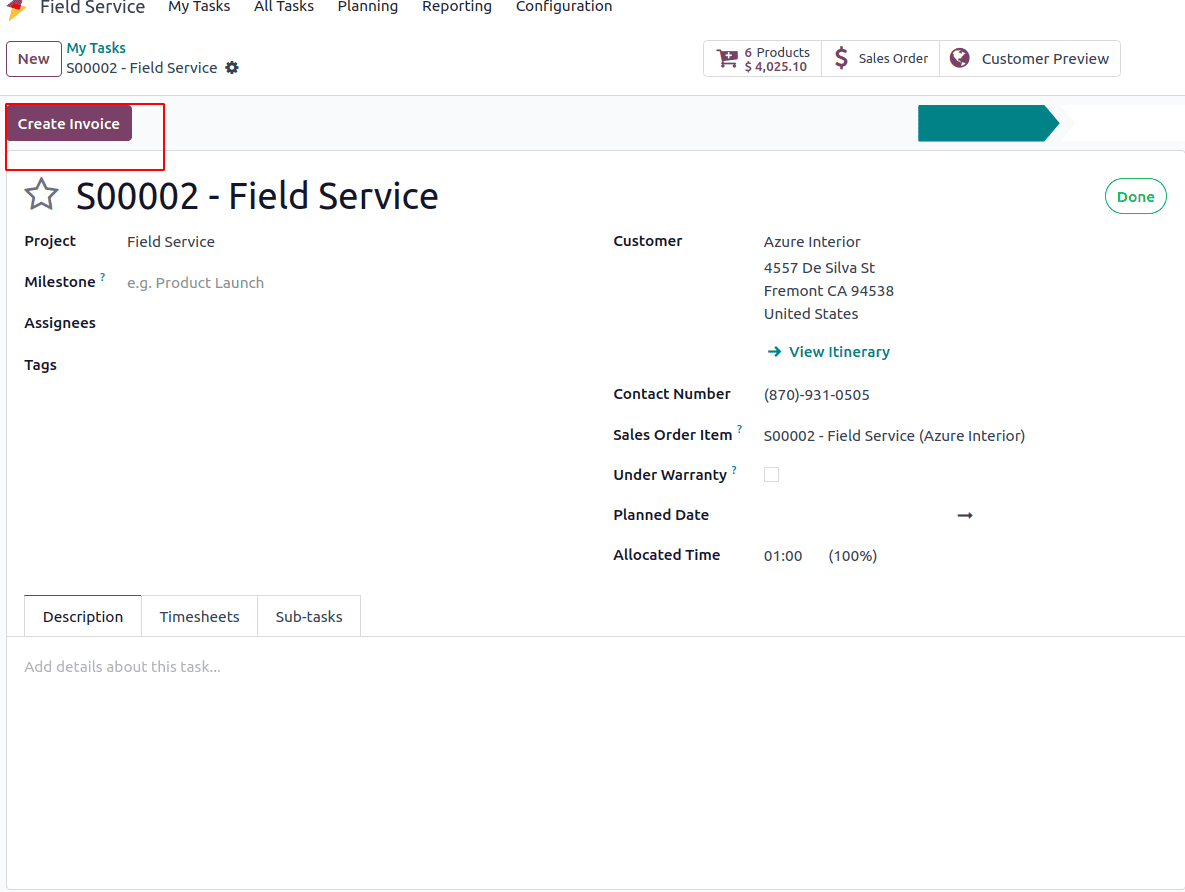1185x892 pixels.
Task: Click the highlighted teal stage bar
Action: pyautogui.click(x=986, y=123)
